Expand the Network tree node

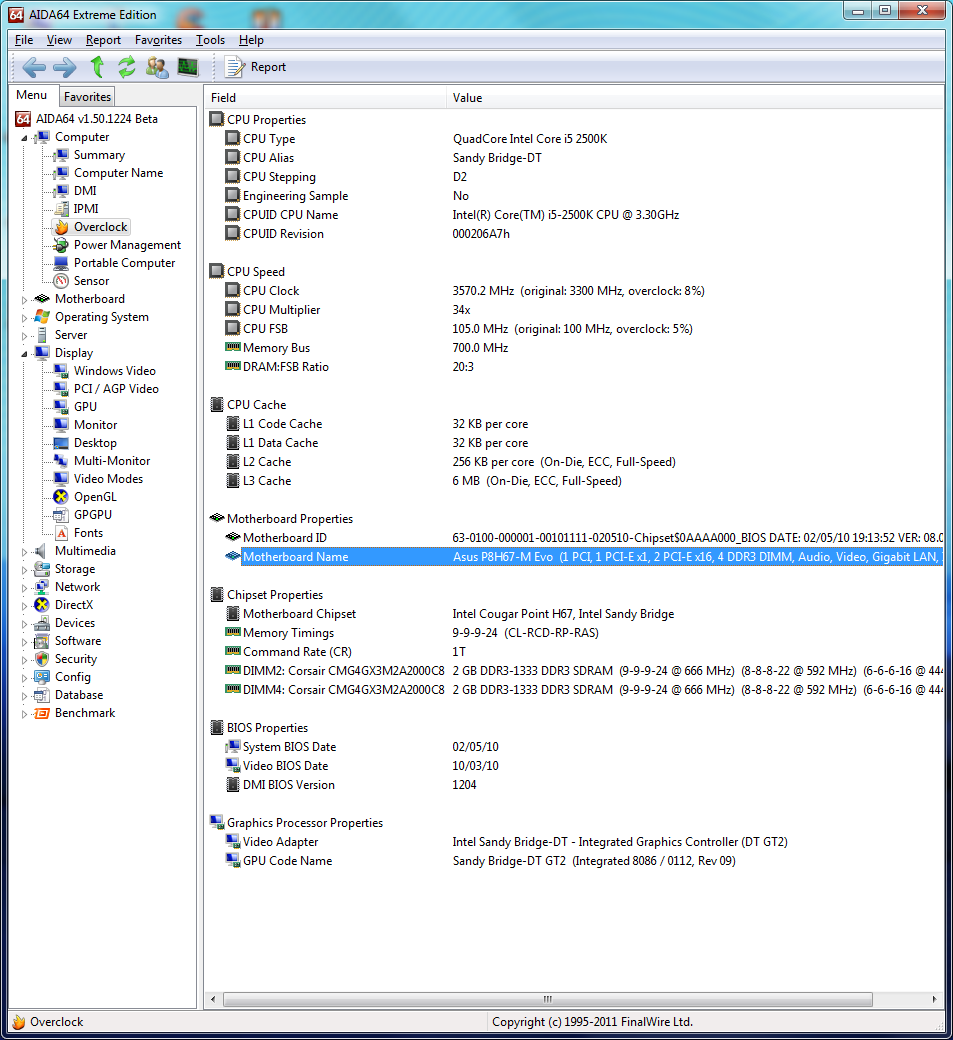click(x=25, y=588)
